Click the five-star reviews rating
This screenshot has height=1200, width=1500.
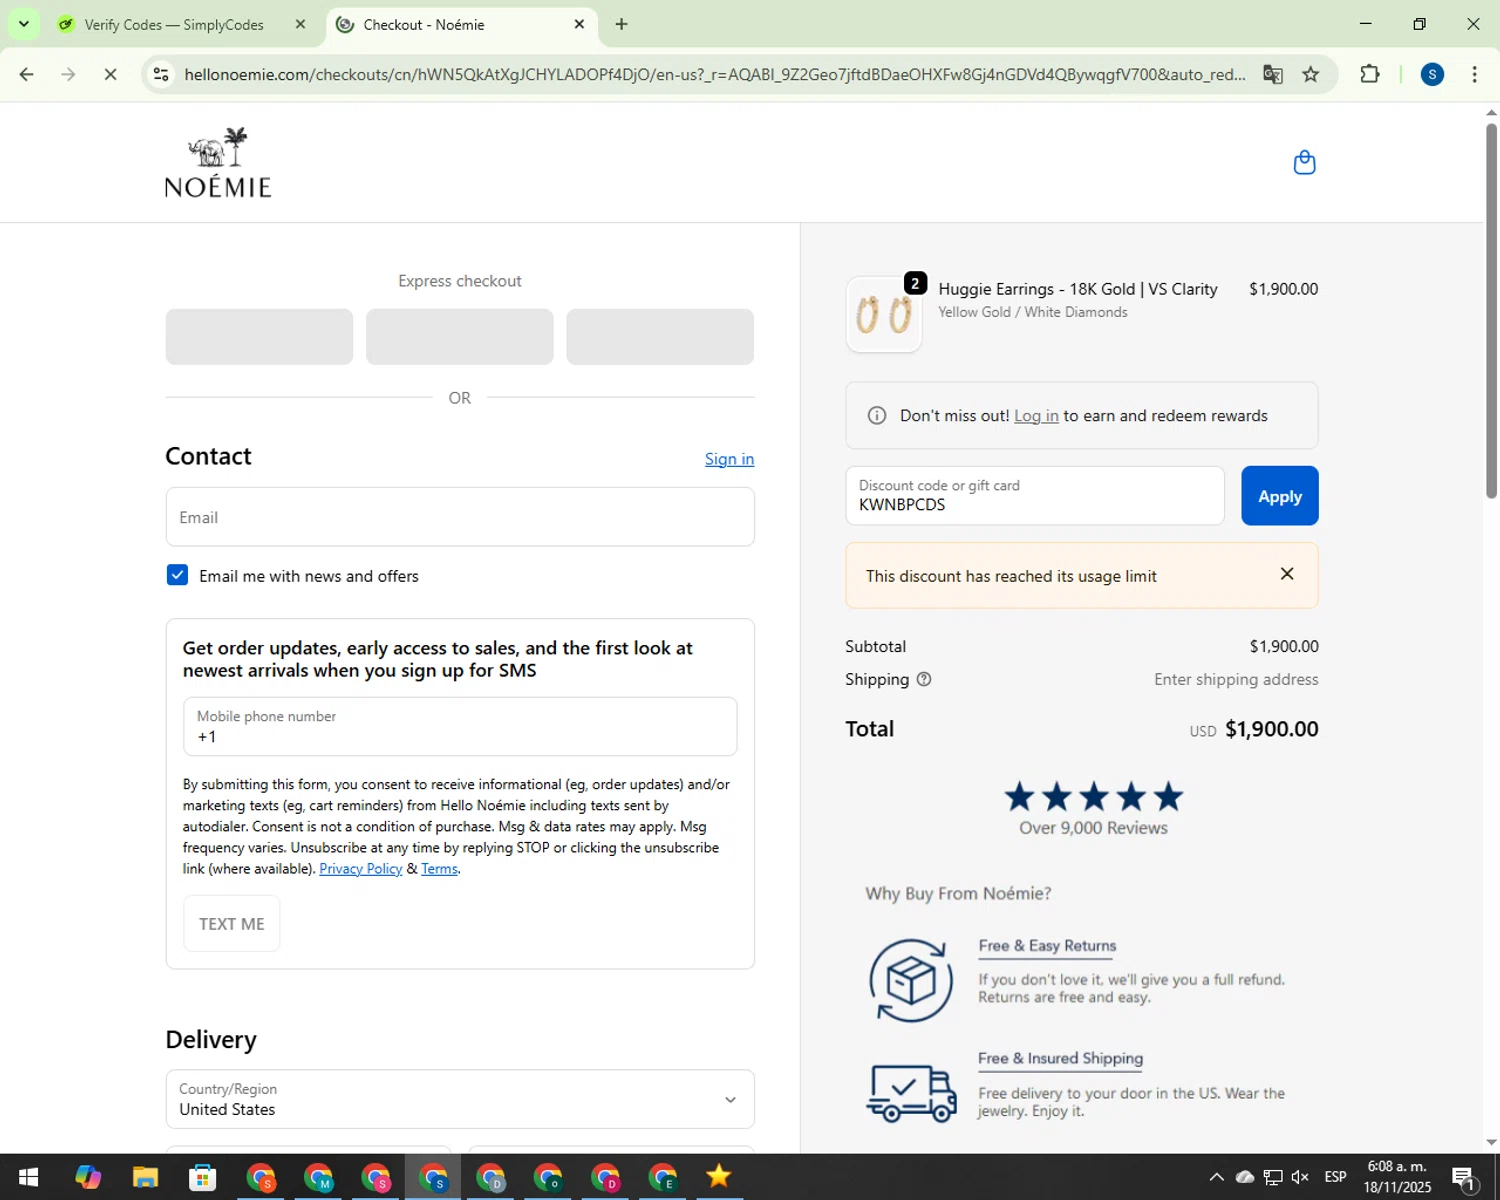point(1093,797)
